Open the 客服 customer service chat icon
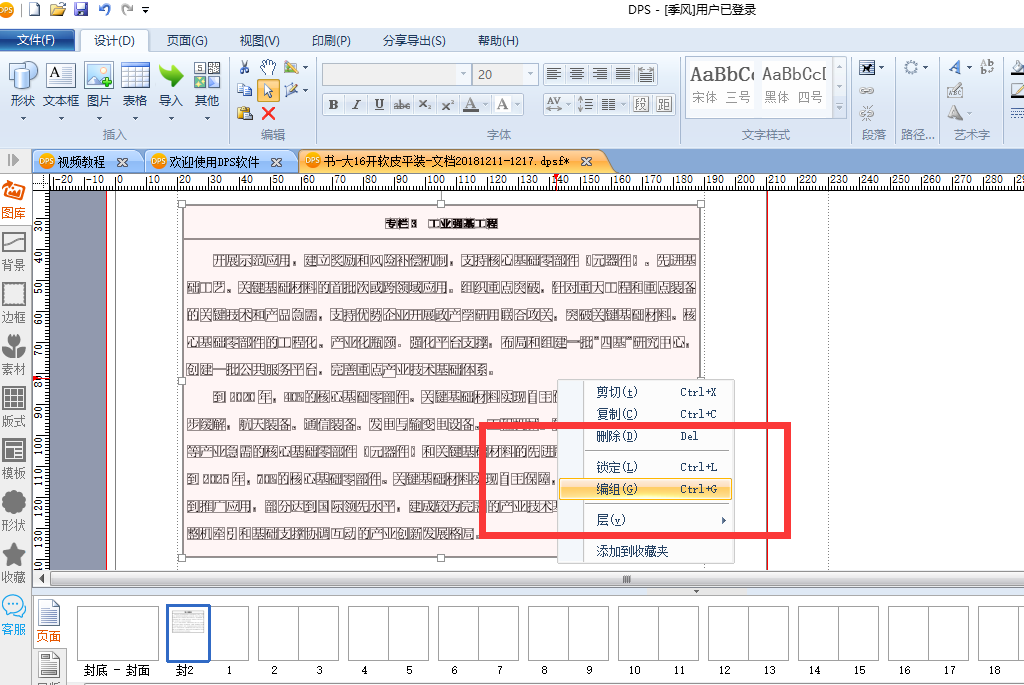The image size is (1024, 685). pos(14,614)
